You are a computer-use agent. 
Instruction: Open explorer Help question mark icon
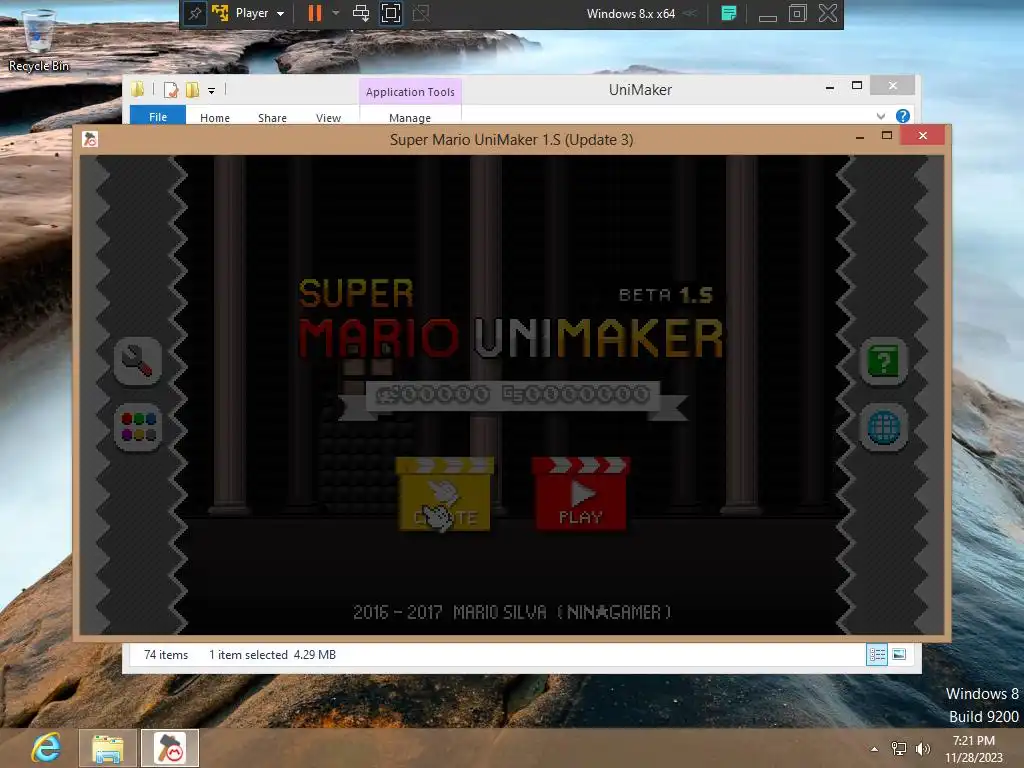click(903, 116)
